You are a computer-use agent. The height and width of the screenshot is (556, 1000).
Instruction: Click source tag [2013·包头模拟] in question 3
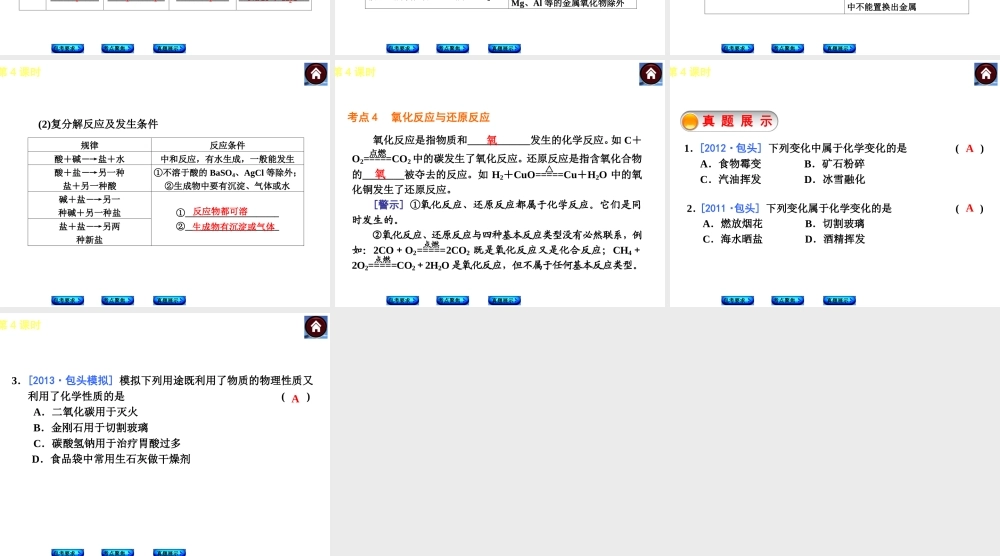[71, 381]
